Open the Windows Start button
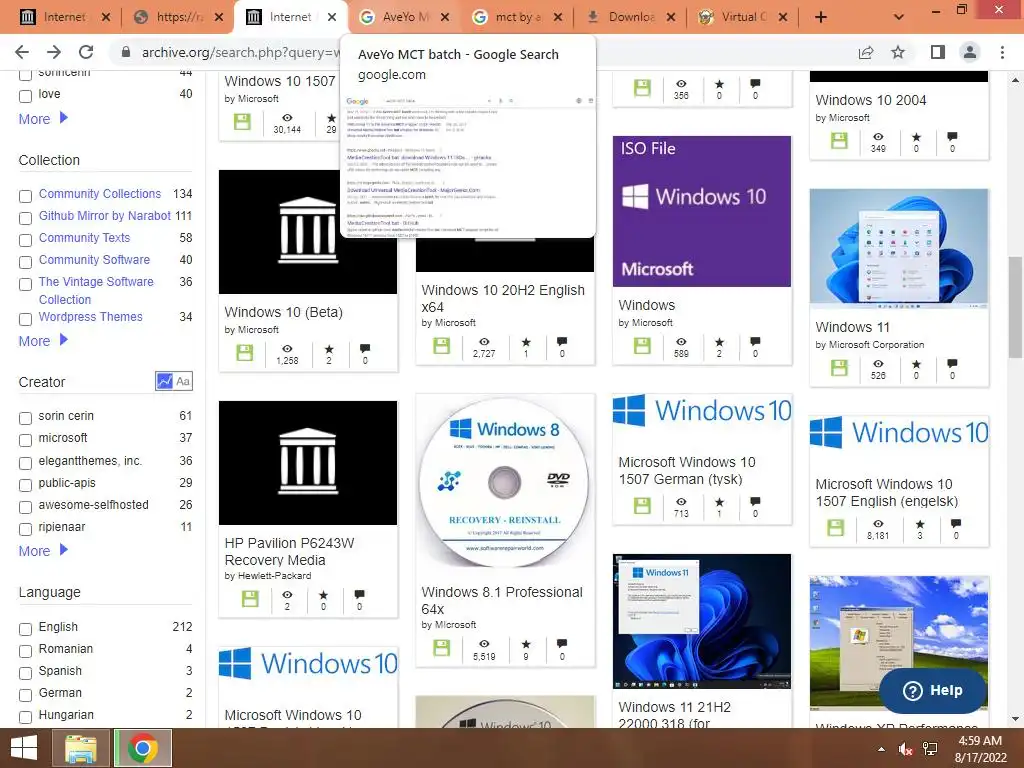Viewport: 1024px width, 768px height. click(x=24, y=748)
